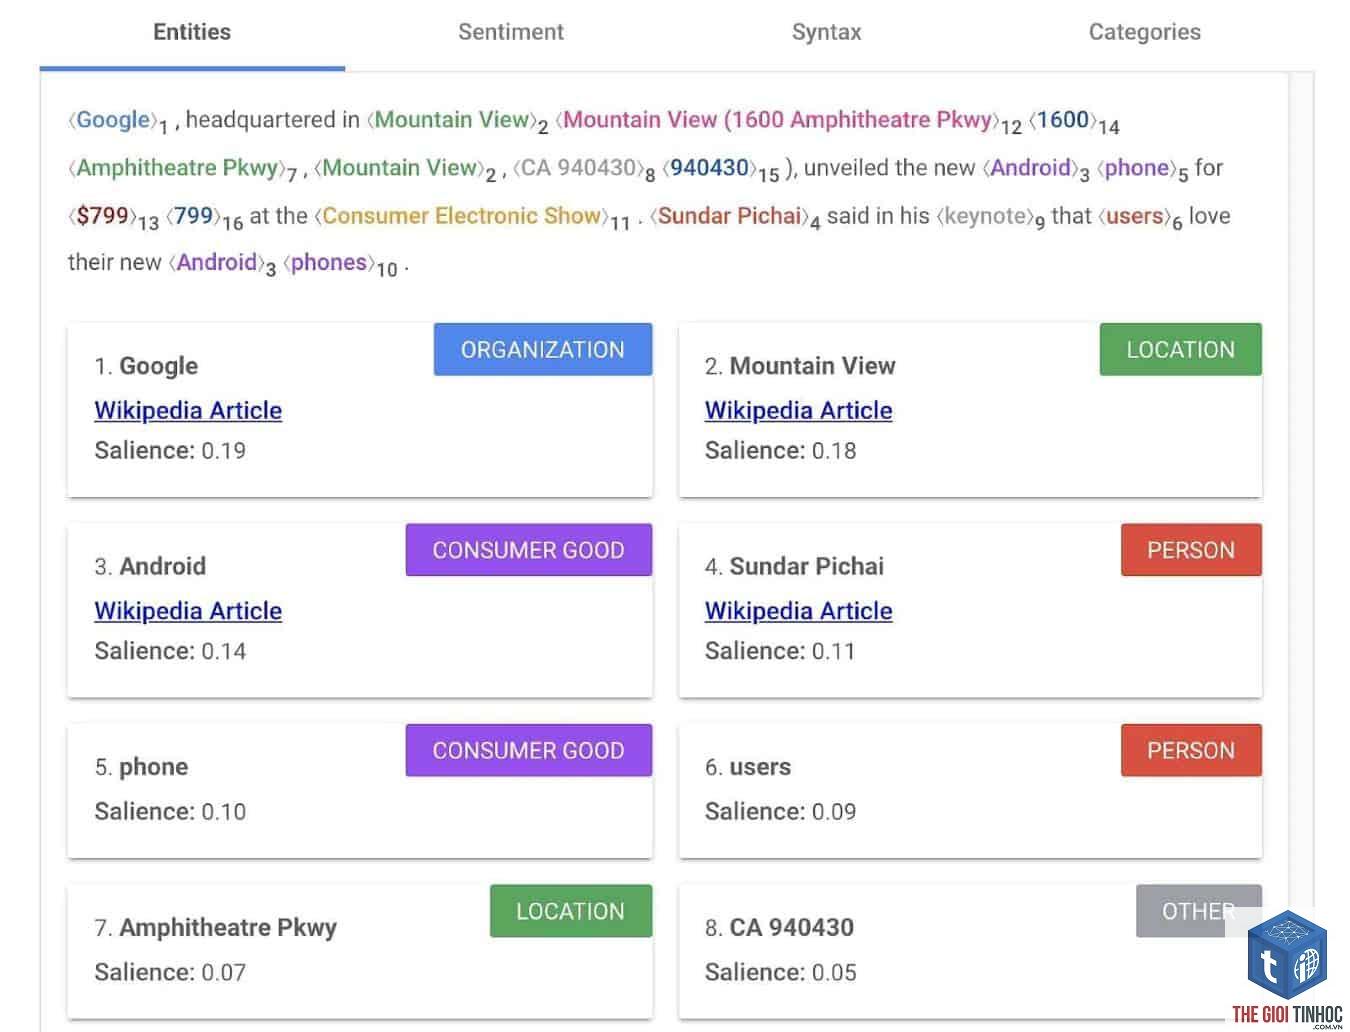The width and height of the screenshot is (1350, 1032).
Task: Open Wikipedia Article link in Mountain View card
Action: point(798,410)
